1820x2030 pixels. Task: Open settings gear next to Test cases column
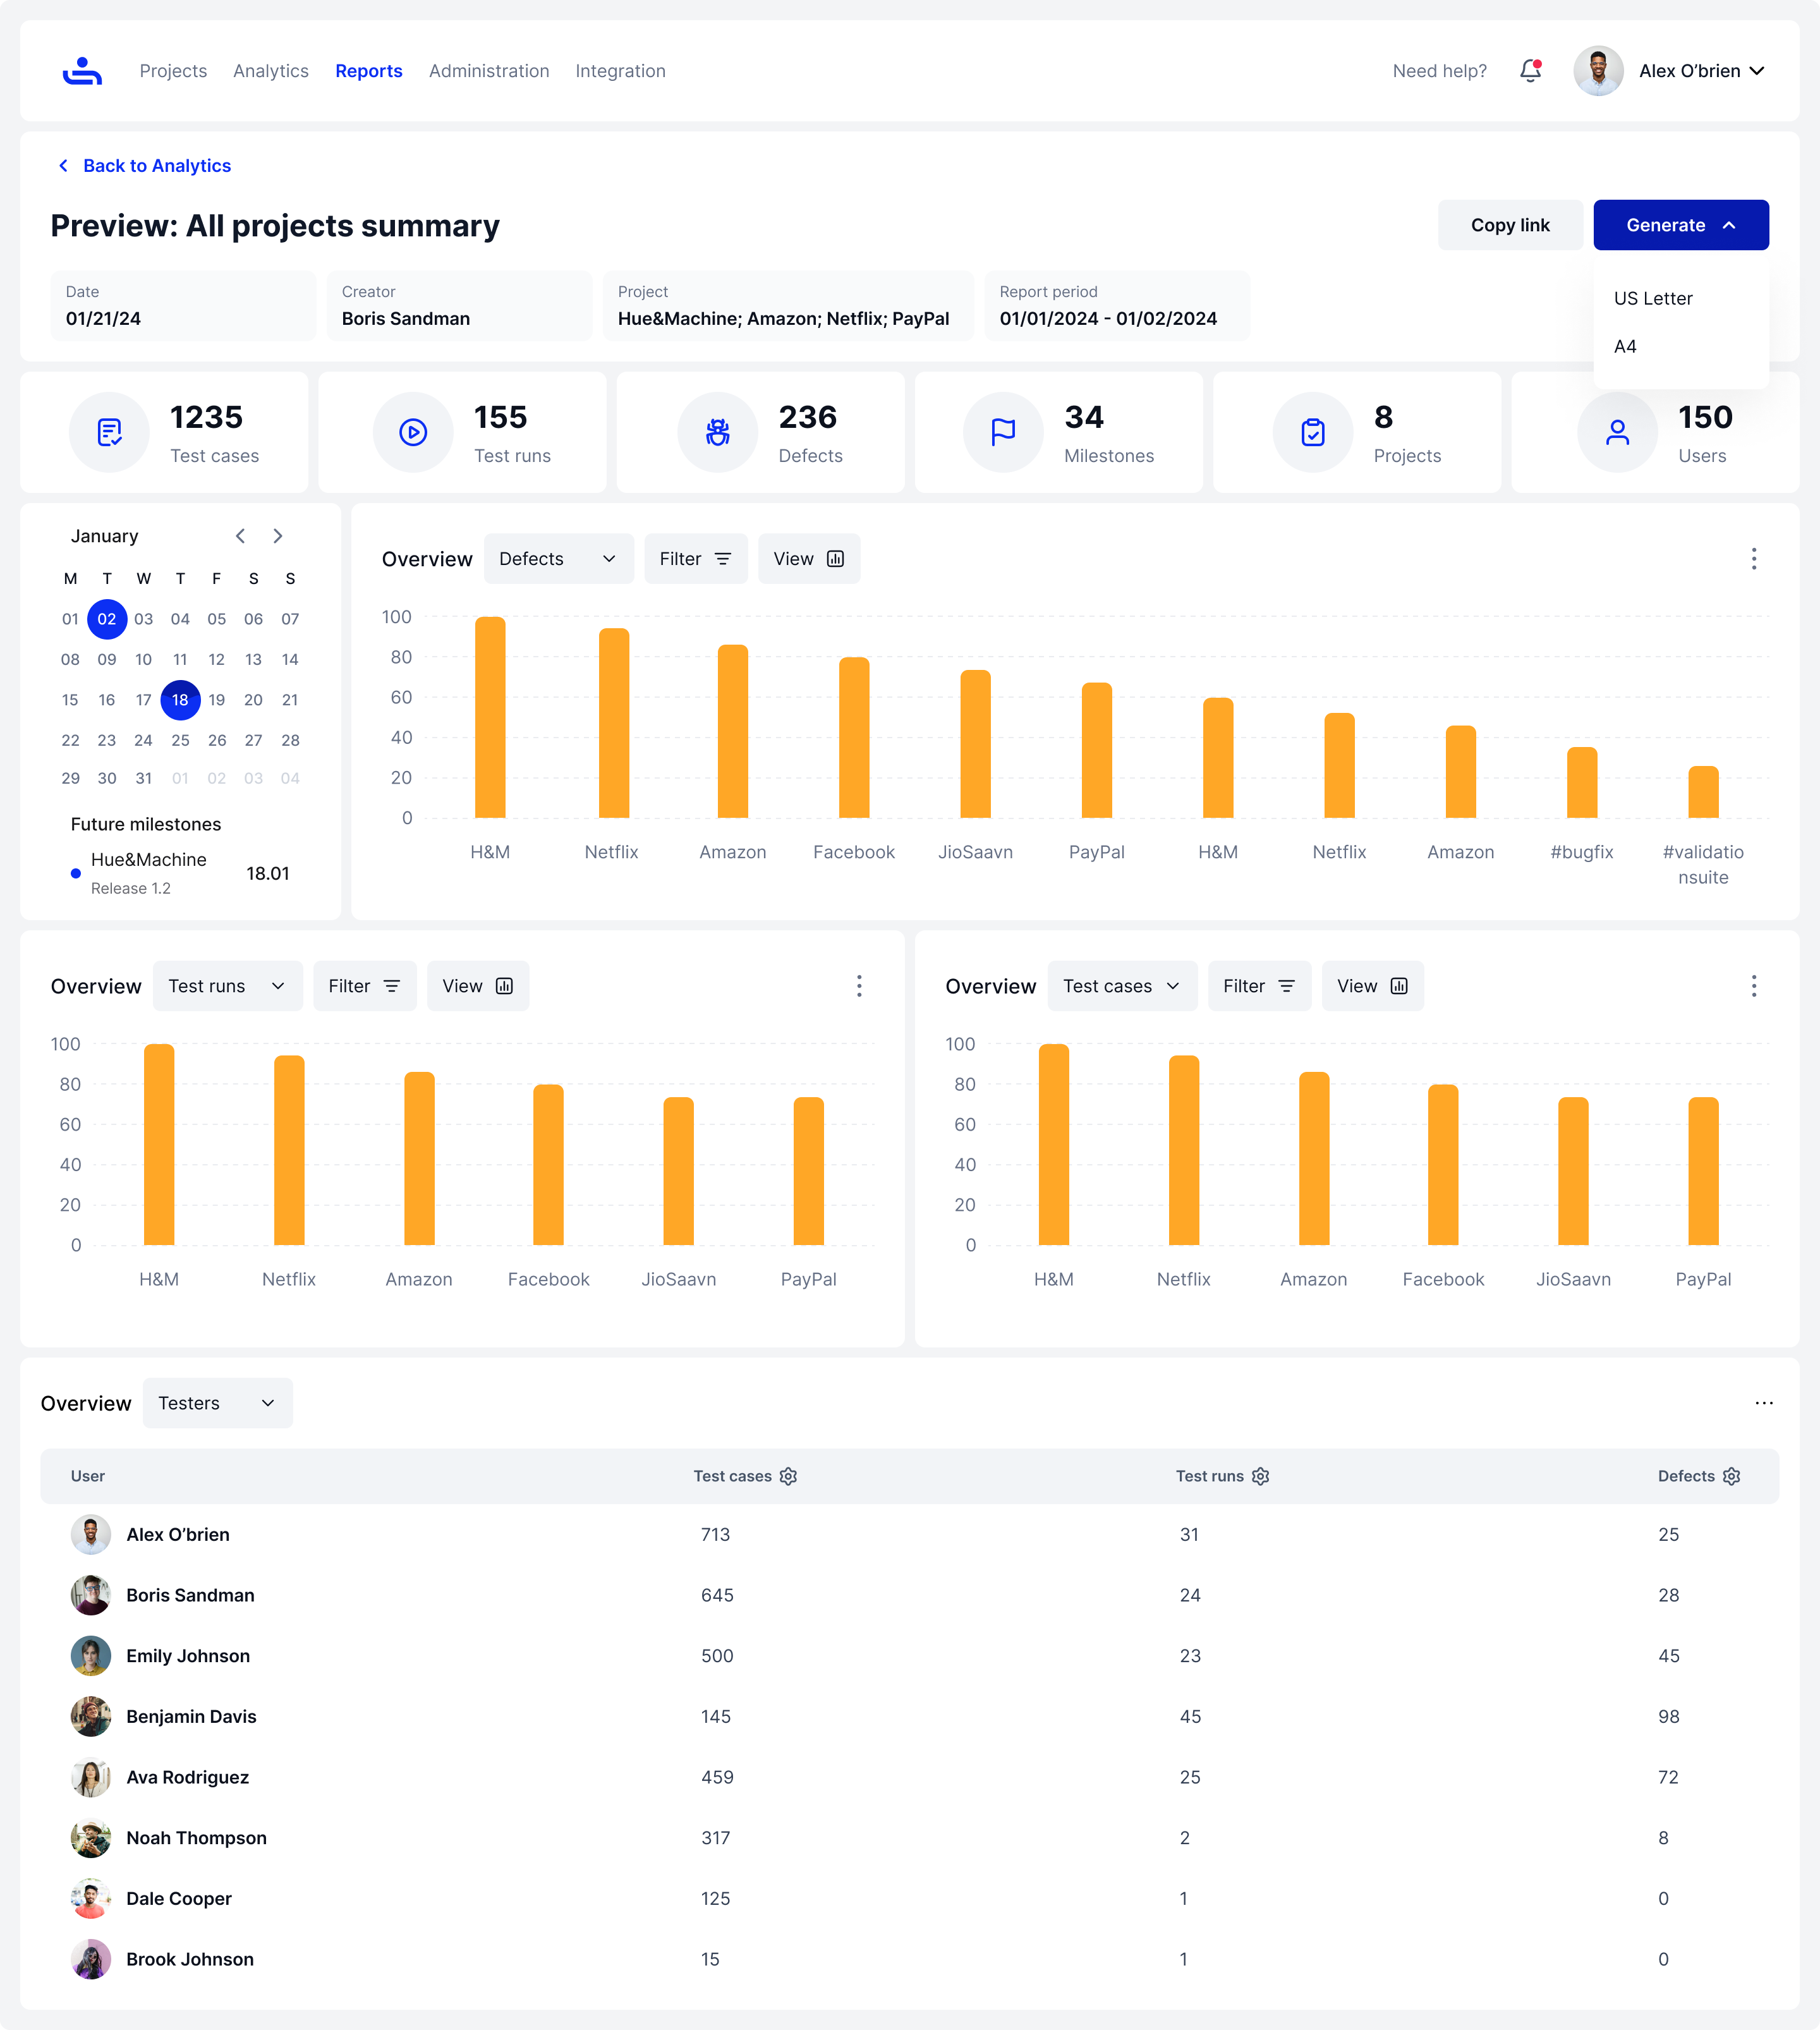pyautogui.click(x=788, y=1476)
